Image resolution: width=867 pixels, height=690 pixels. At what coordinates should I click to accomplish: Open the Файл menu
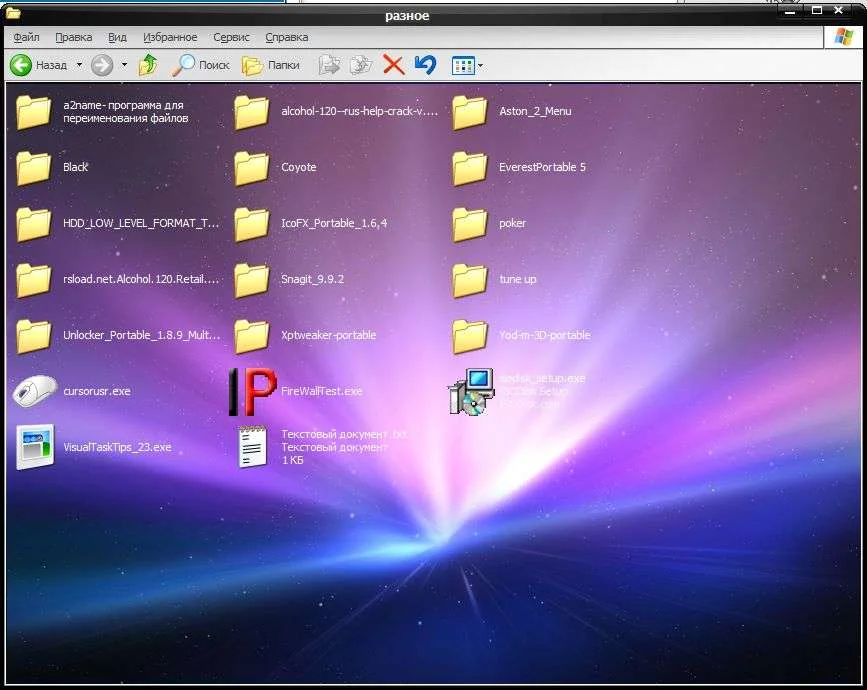[x=26, y=37]
